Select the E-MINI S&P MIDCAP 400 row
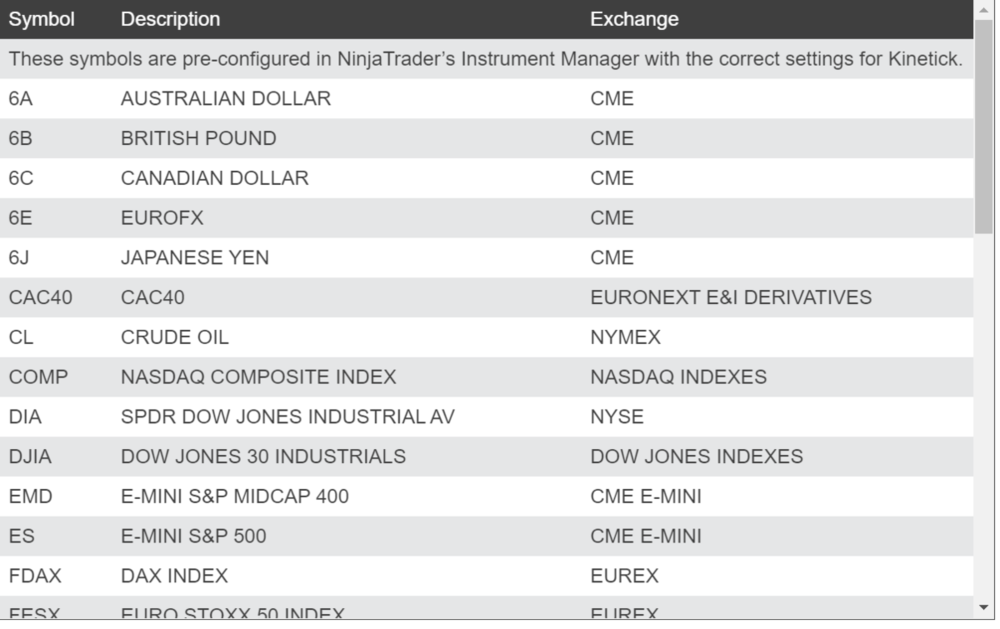The width and height of the screenshot is (1000, 629). click(x=234, y=496)
